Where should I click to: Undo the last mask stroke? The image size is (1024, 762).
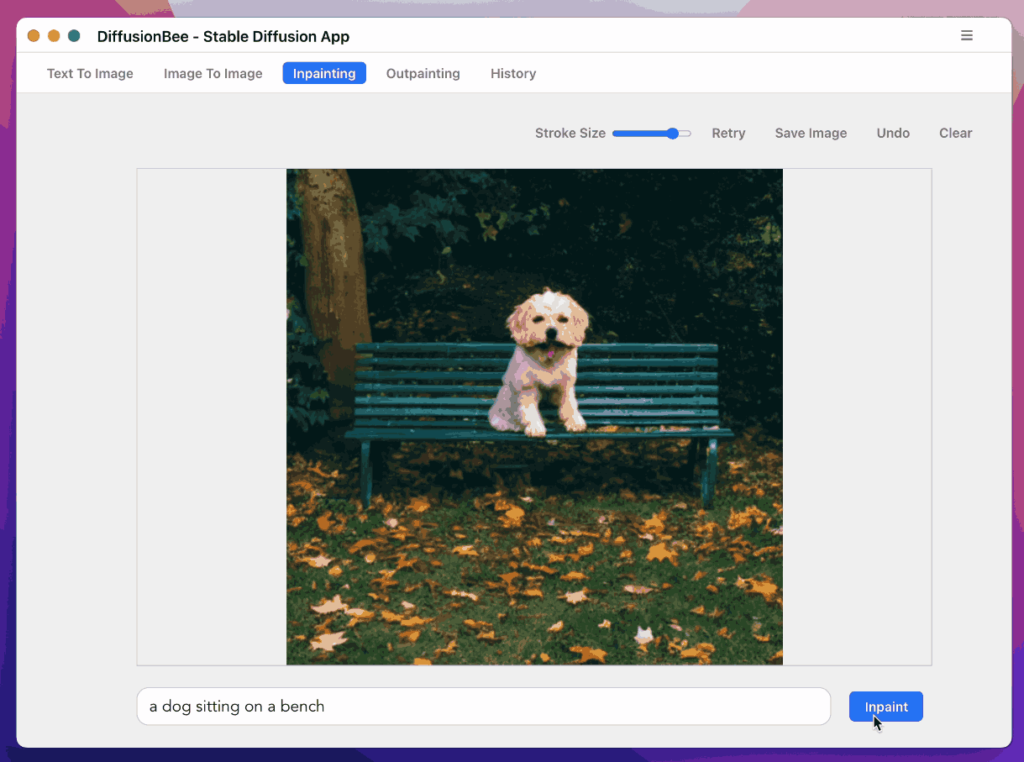click(x=892, y=132)
